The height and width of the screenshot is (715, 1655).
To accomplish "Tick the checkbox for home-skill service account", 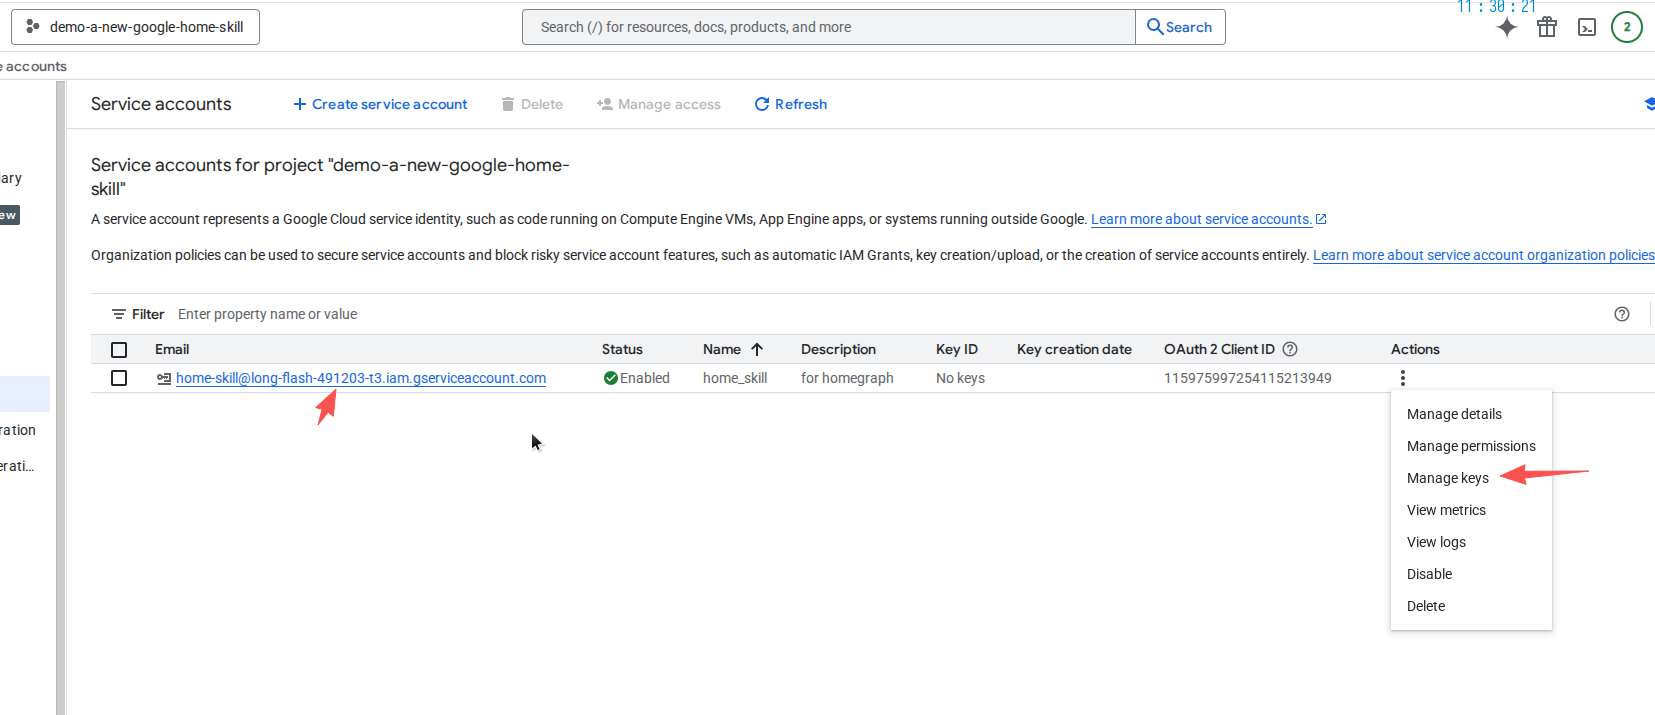I will [x=119, y=378].
